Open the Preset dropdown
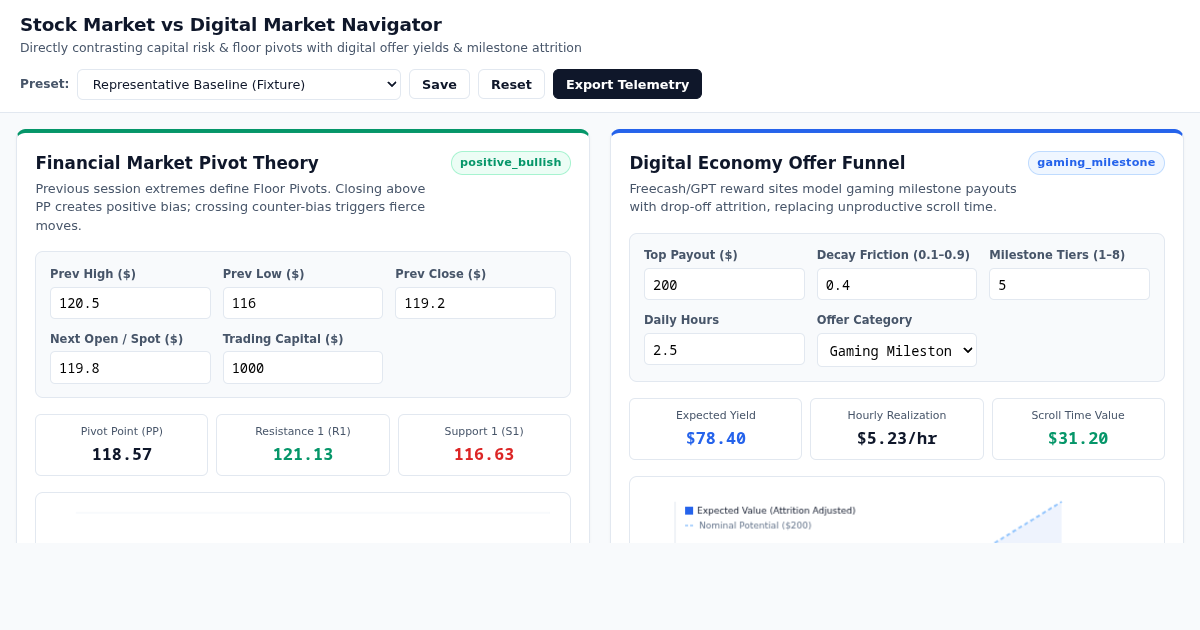Image resolution: width=1200 pixels, height=630 pixels. click(x=239, y=84)
